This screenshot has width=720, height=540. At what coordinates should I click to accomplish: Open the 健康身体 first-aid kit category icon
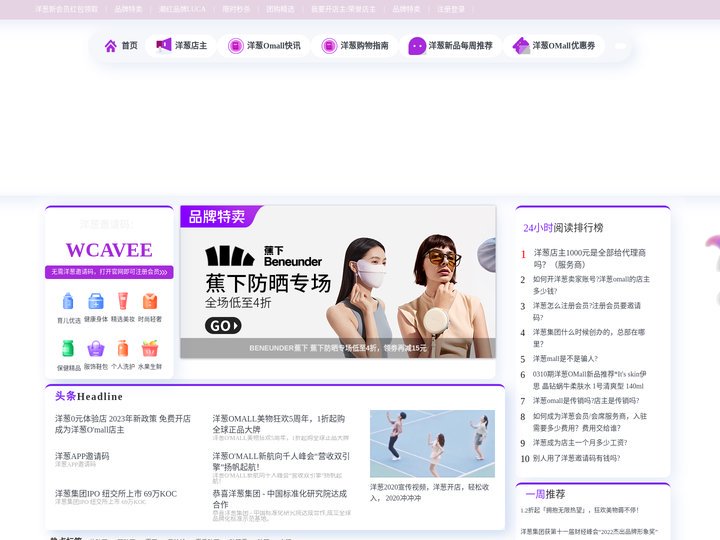click(96, 301)
